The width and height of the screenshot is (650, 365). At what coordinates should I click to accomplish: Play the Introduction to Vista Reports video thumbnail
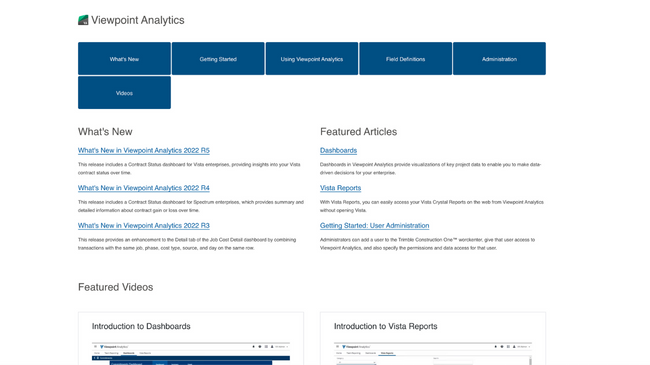433,354
